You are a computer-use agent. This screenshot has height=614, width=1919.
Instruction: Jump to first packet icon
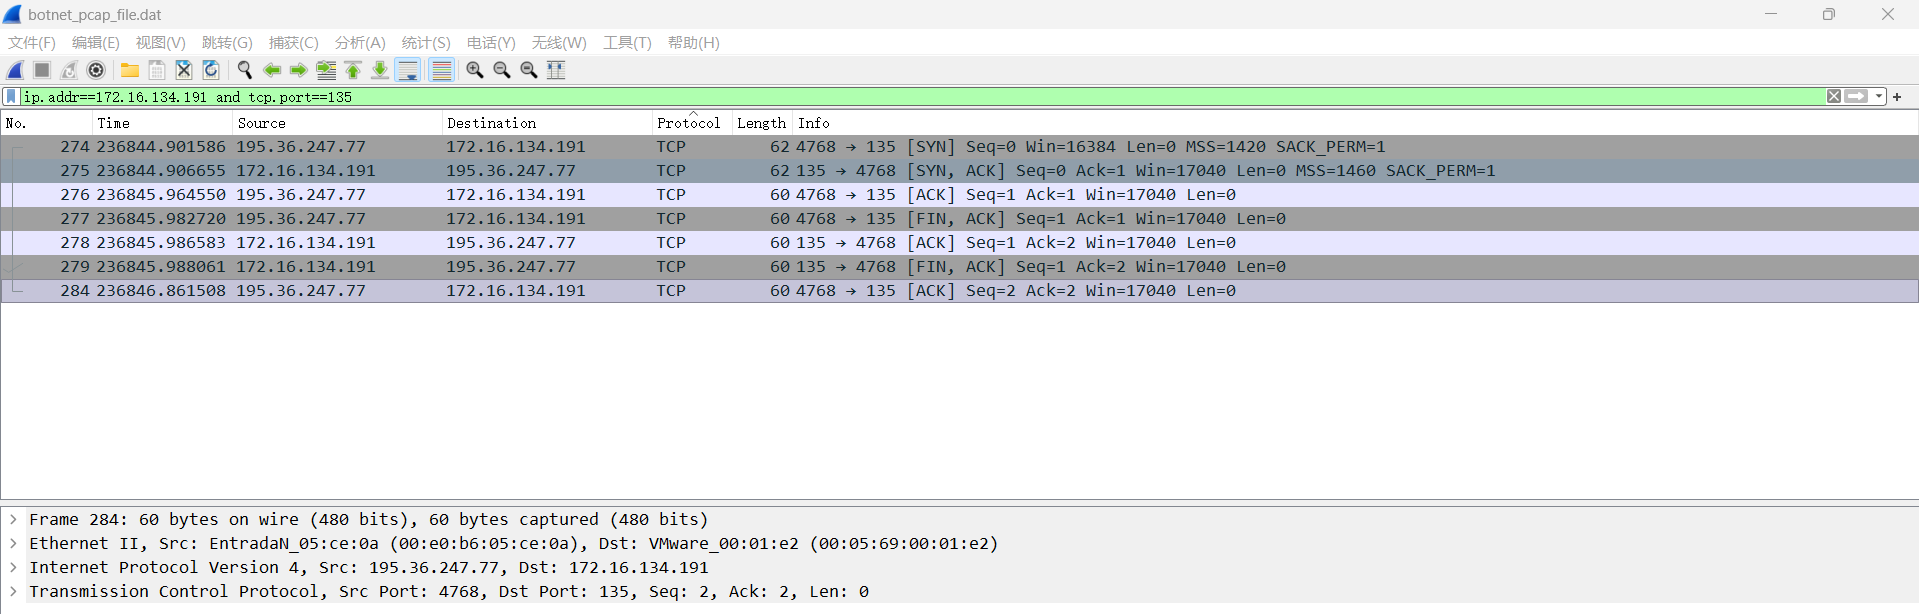(x=353, y=70)
